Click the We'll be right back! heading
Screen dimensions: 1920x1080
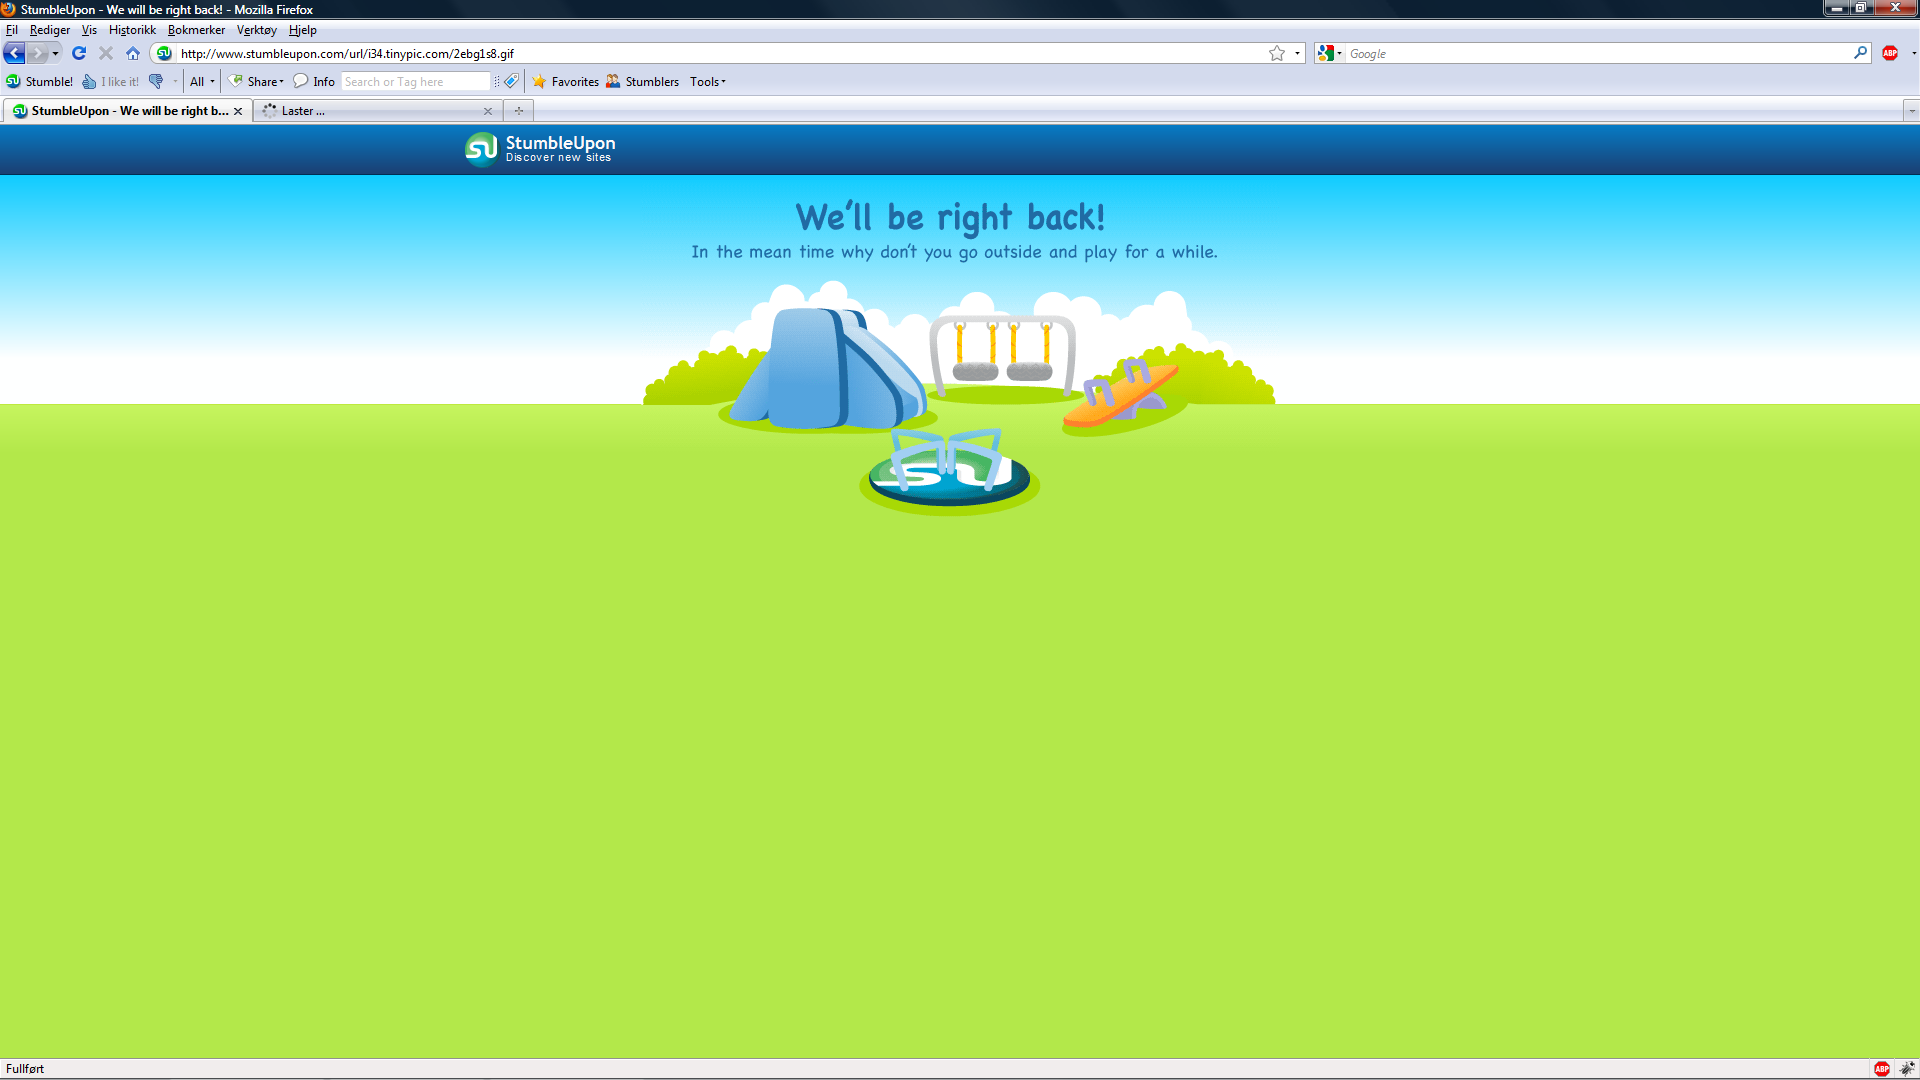[x=951, y=217]
